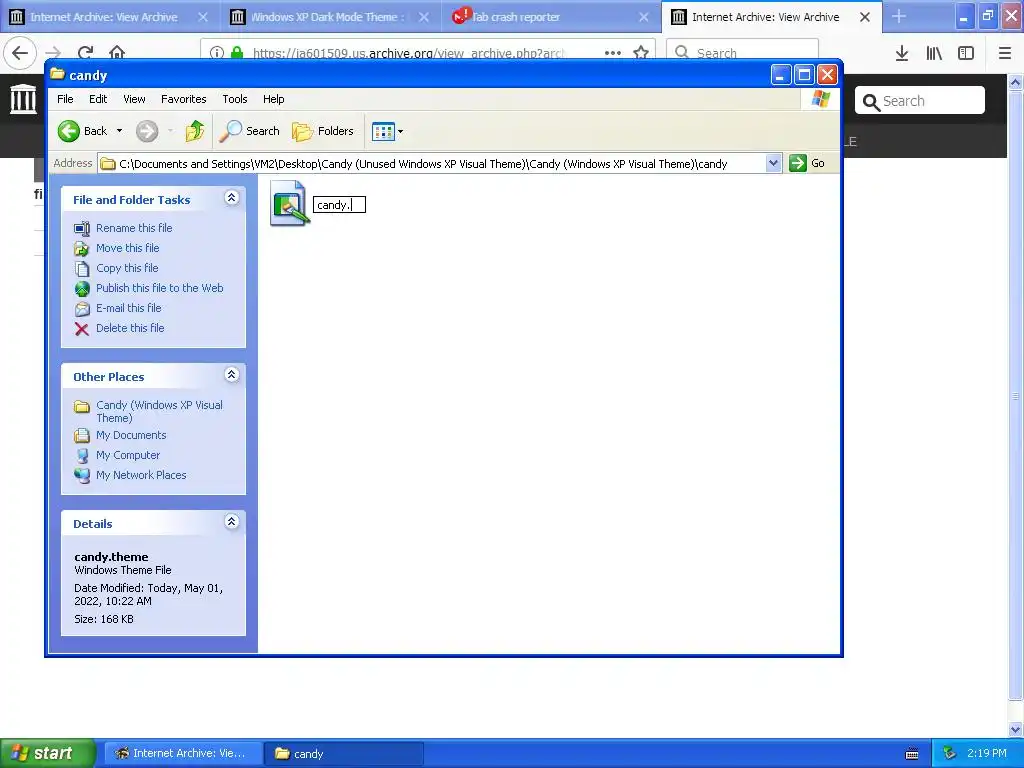The image size is (1024, 768).
Task: Switch to Windows XP Dark Mode Theme tab
Action: 327,17
